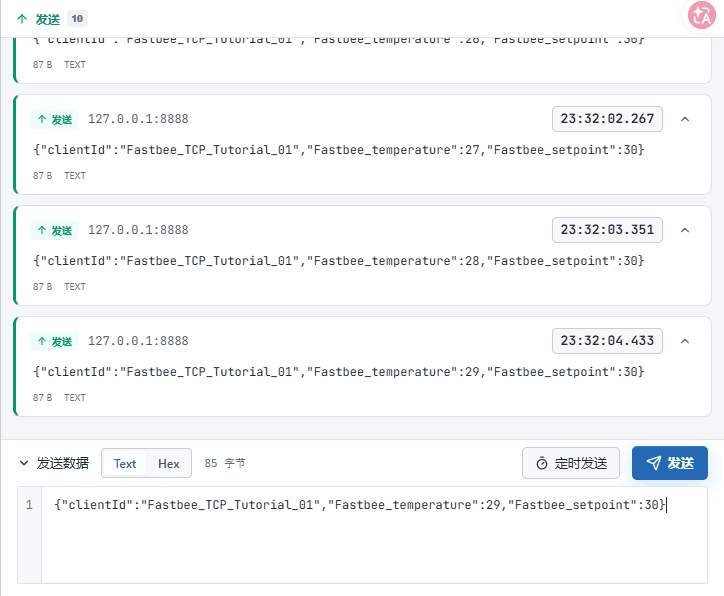The image size is (724, 596).
Task: Collapse the 发送数据 section
Action: [x=24, y=463]
